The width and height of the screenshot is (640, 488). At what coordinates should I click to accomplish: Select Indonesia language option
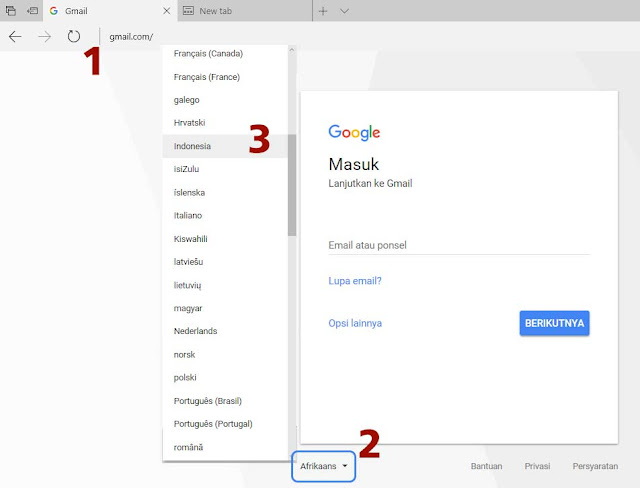[225, 146]
